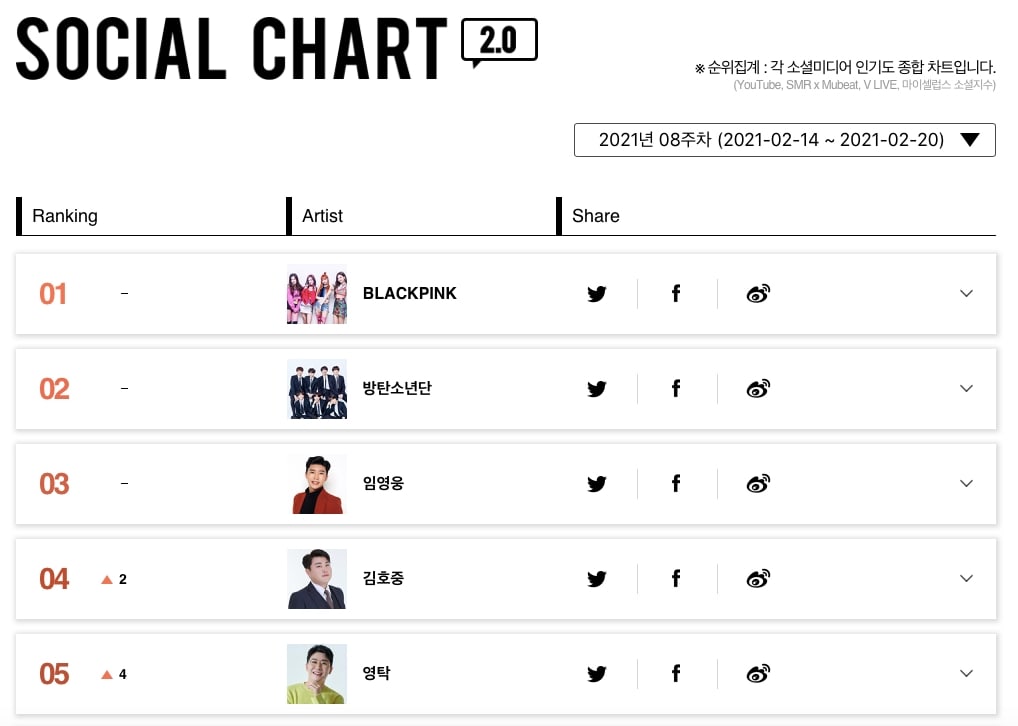Open BLACKPINK artist name link
The height and width of the screenshot is (726, 1018).
click(410, 294)
